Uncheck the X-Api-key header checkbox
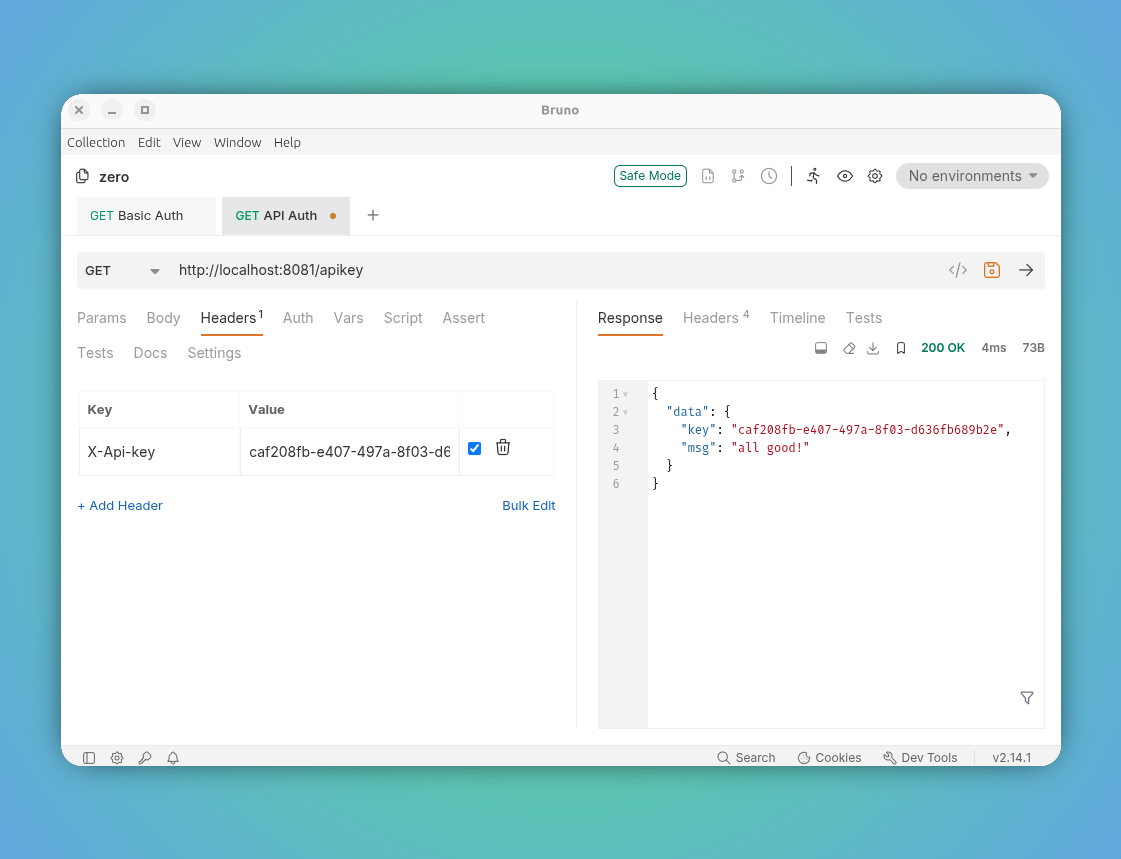 pos(474,448)
